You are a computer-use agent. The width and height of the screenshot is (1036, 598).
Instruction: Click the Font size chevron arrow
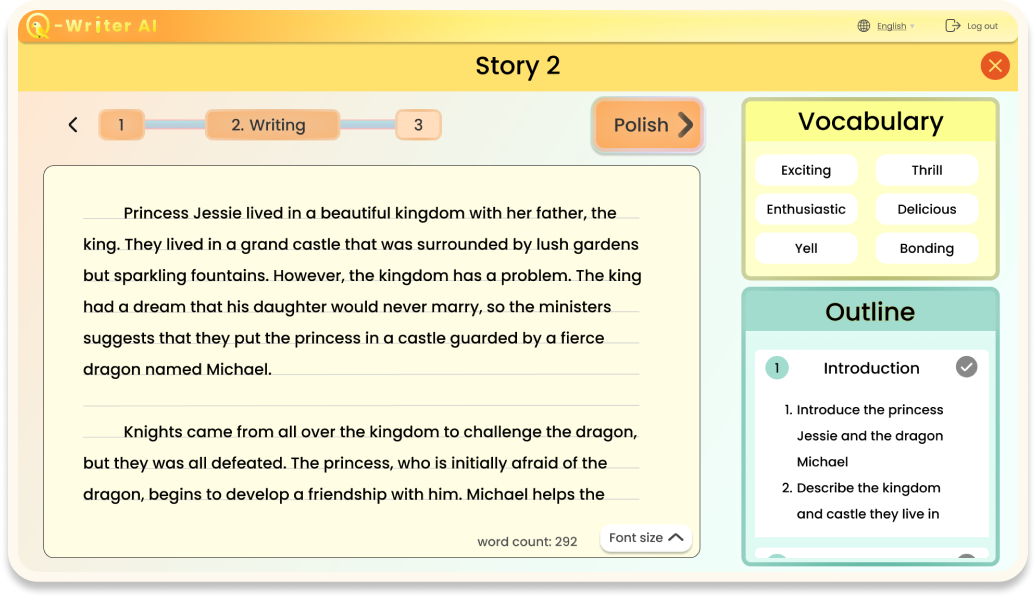675,537
